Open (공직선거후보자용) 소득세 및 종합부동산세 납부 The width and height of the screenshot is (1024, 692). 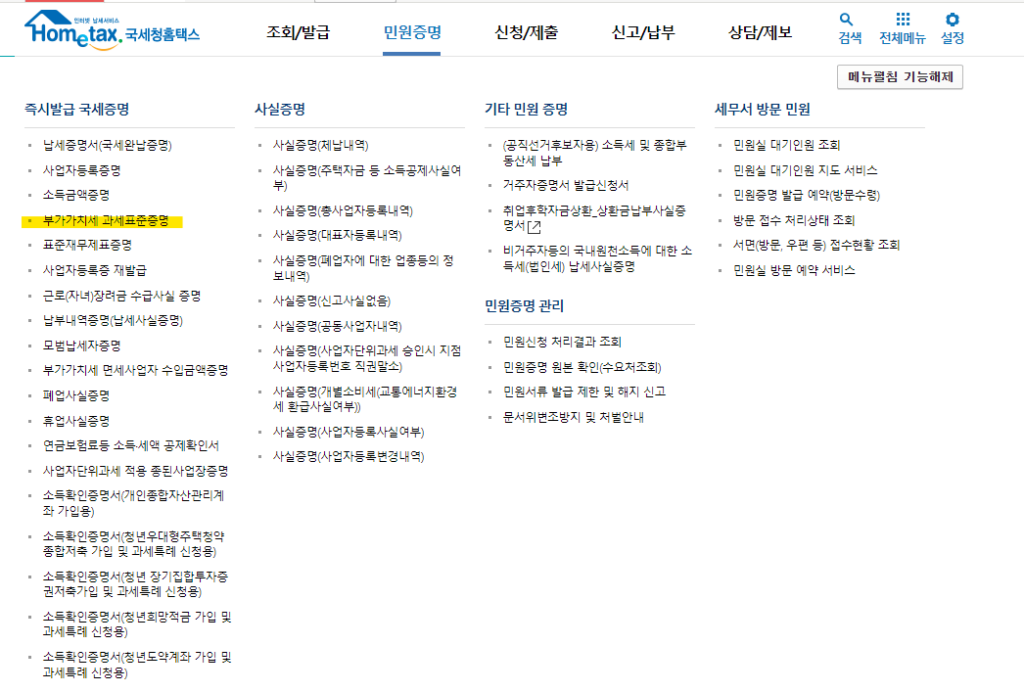(595, 153)
